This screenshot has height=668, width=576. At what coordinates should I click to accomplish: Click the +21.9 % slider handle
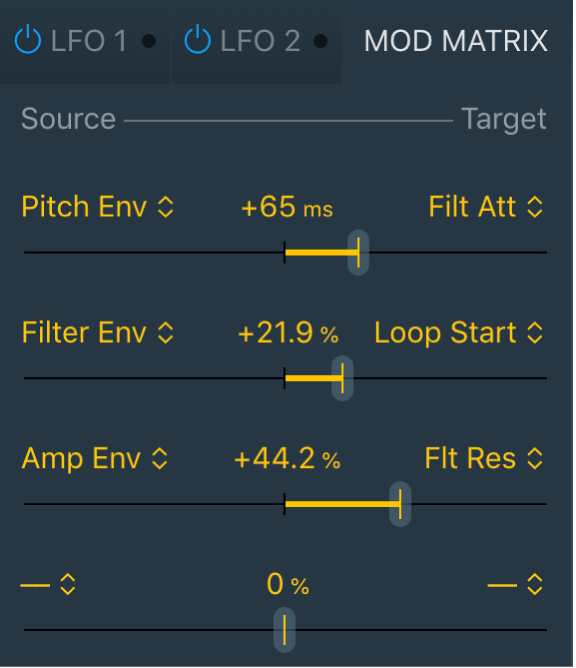(343, 378)
